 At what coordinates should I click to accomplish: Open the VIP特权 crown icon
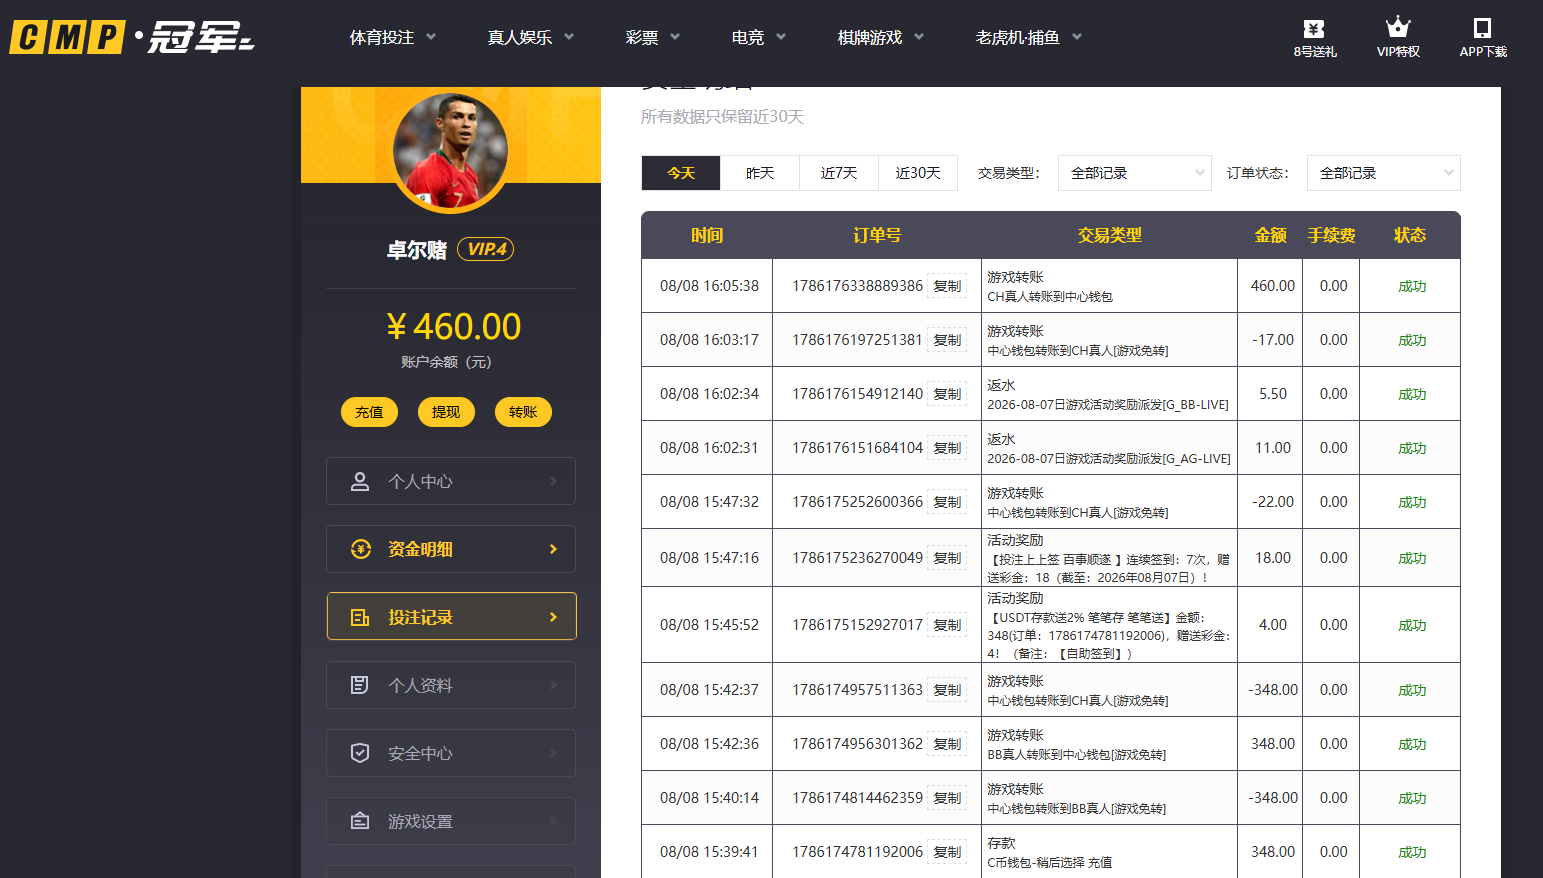pyautogui.click(x=1398, y=28)
